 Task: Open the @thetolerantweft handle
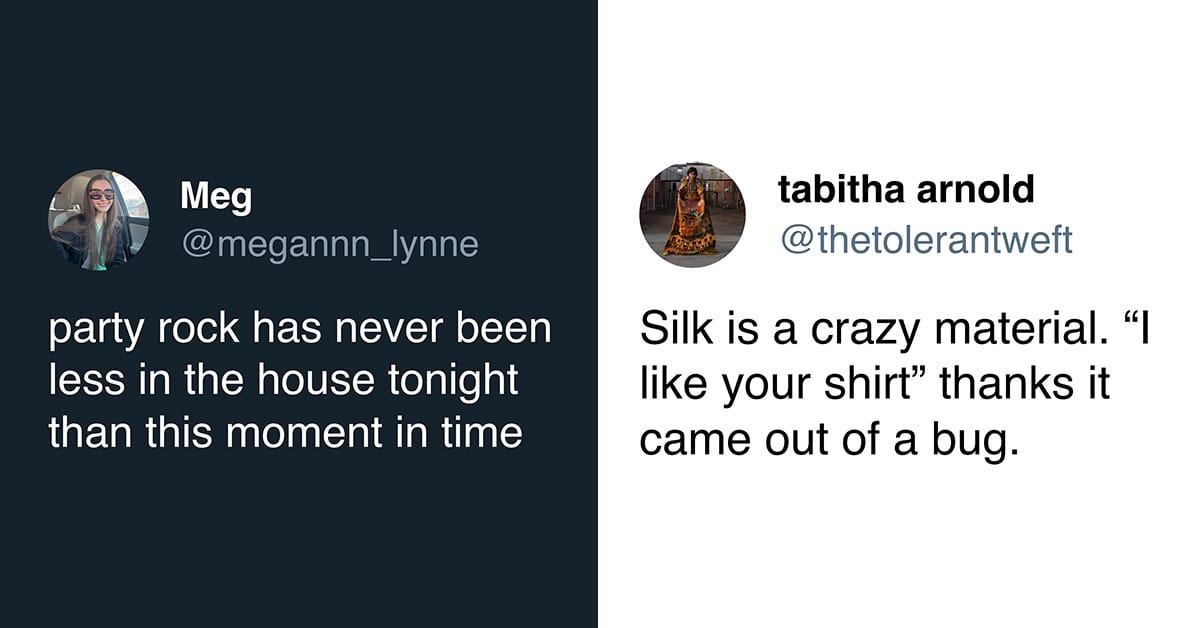(x=925, y=239)
